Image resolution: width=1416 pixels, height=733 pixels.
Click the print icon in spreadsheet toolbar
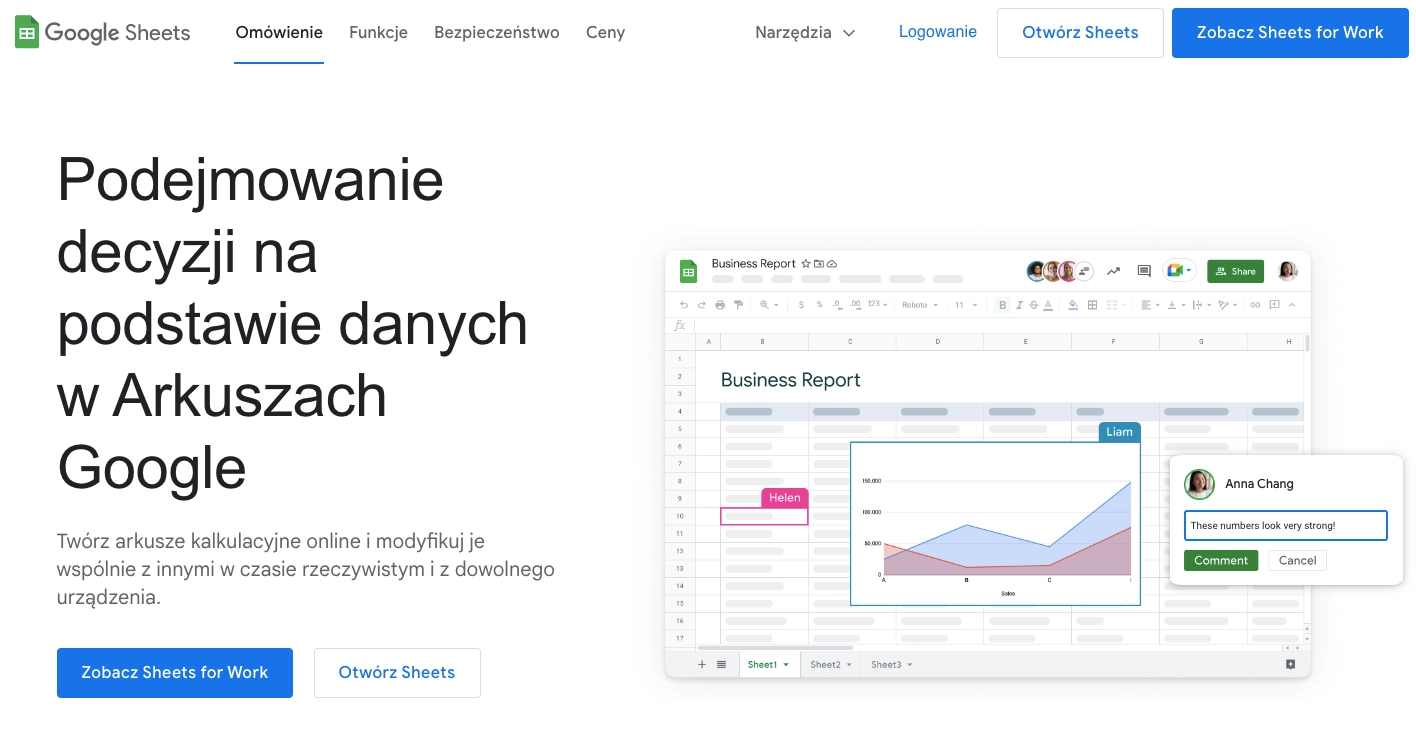pyautogui.click(x=721, y=305)
